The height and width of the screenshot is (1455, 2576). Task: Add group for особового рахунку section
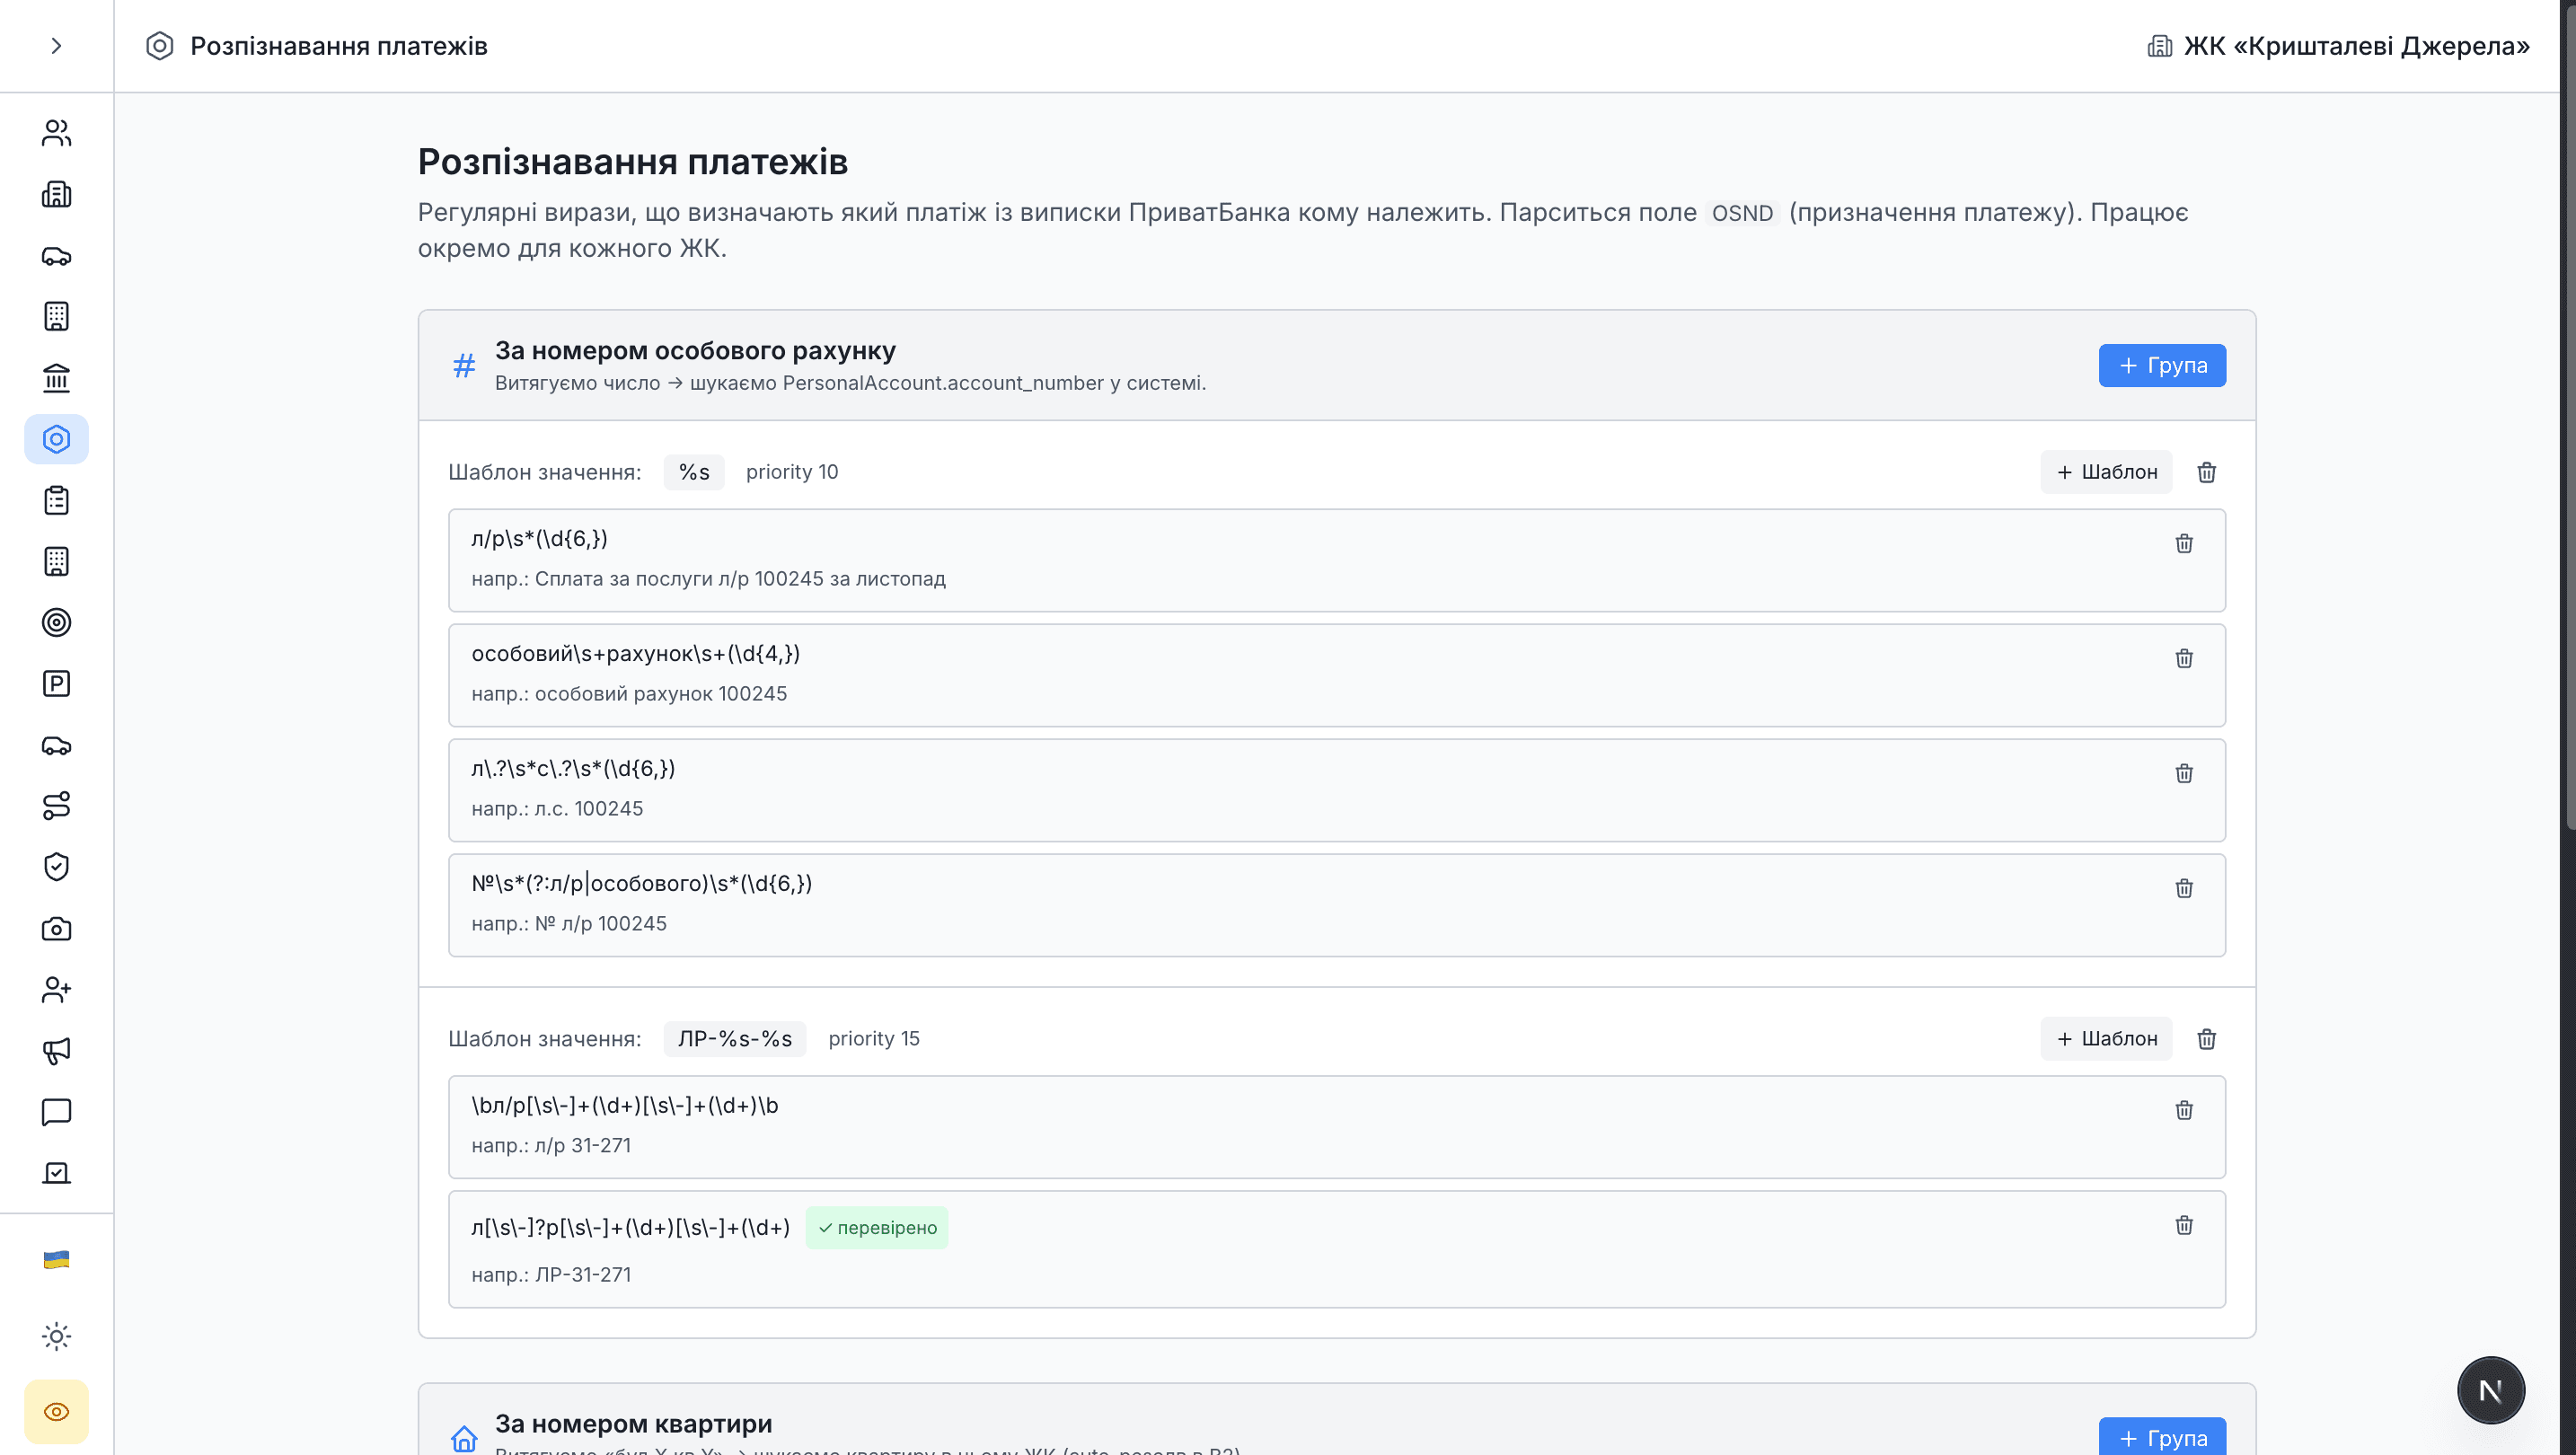[x=2162, y=365]
